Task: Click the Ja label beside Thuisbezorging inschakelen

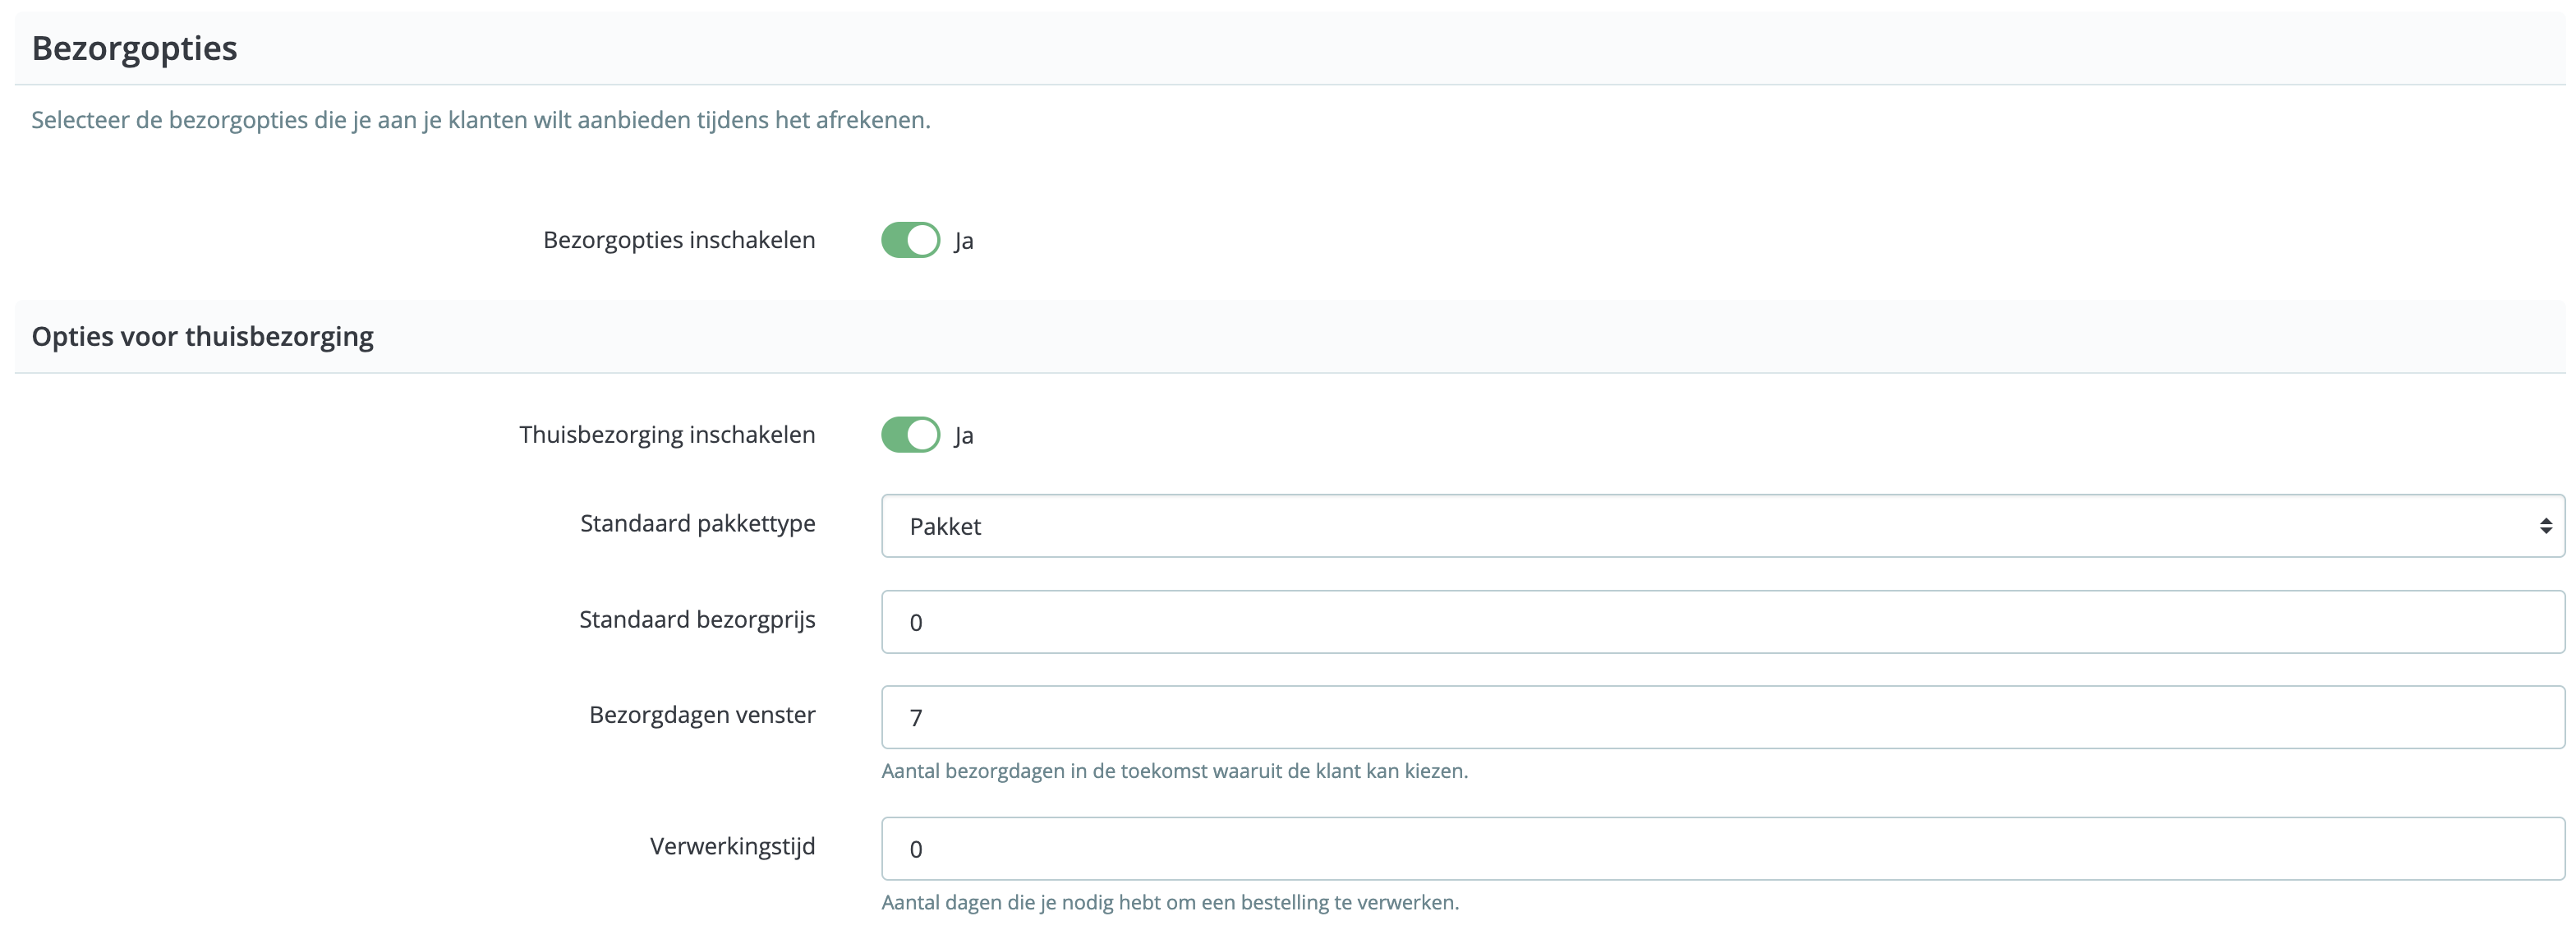Action: pos(965,435)
